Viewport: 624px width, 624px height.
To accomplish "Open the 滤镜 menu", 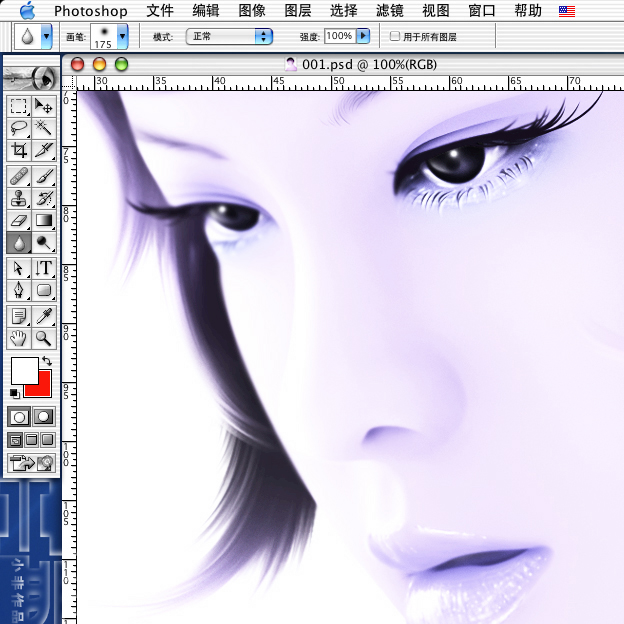I will tap(390, 11).
